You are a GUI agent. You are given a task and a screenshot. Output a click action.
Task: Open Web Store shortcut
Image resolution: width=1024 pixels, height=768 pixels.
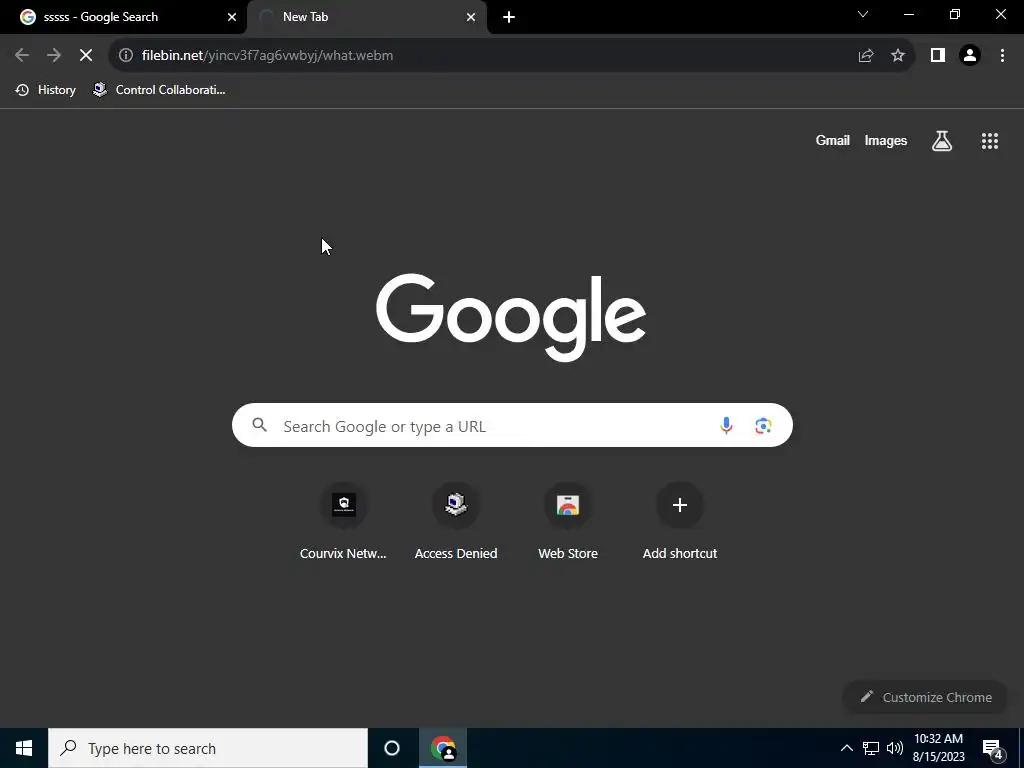tap(568, 521)
